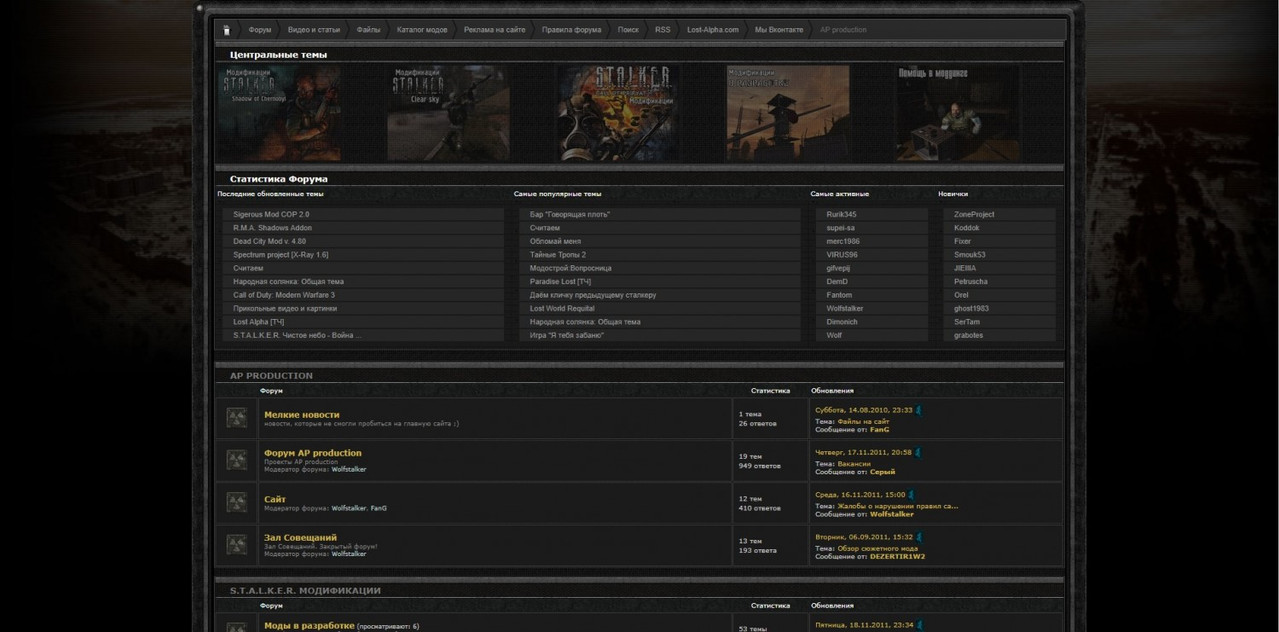Open Call of Duty: Modern Warfare 3 topic
1279x632 pixels.
point(284,295)
